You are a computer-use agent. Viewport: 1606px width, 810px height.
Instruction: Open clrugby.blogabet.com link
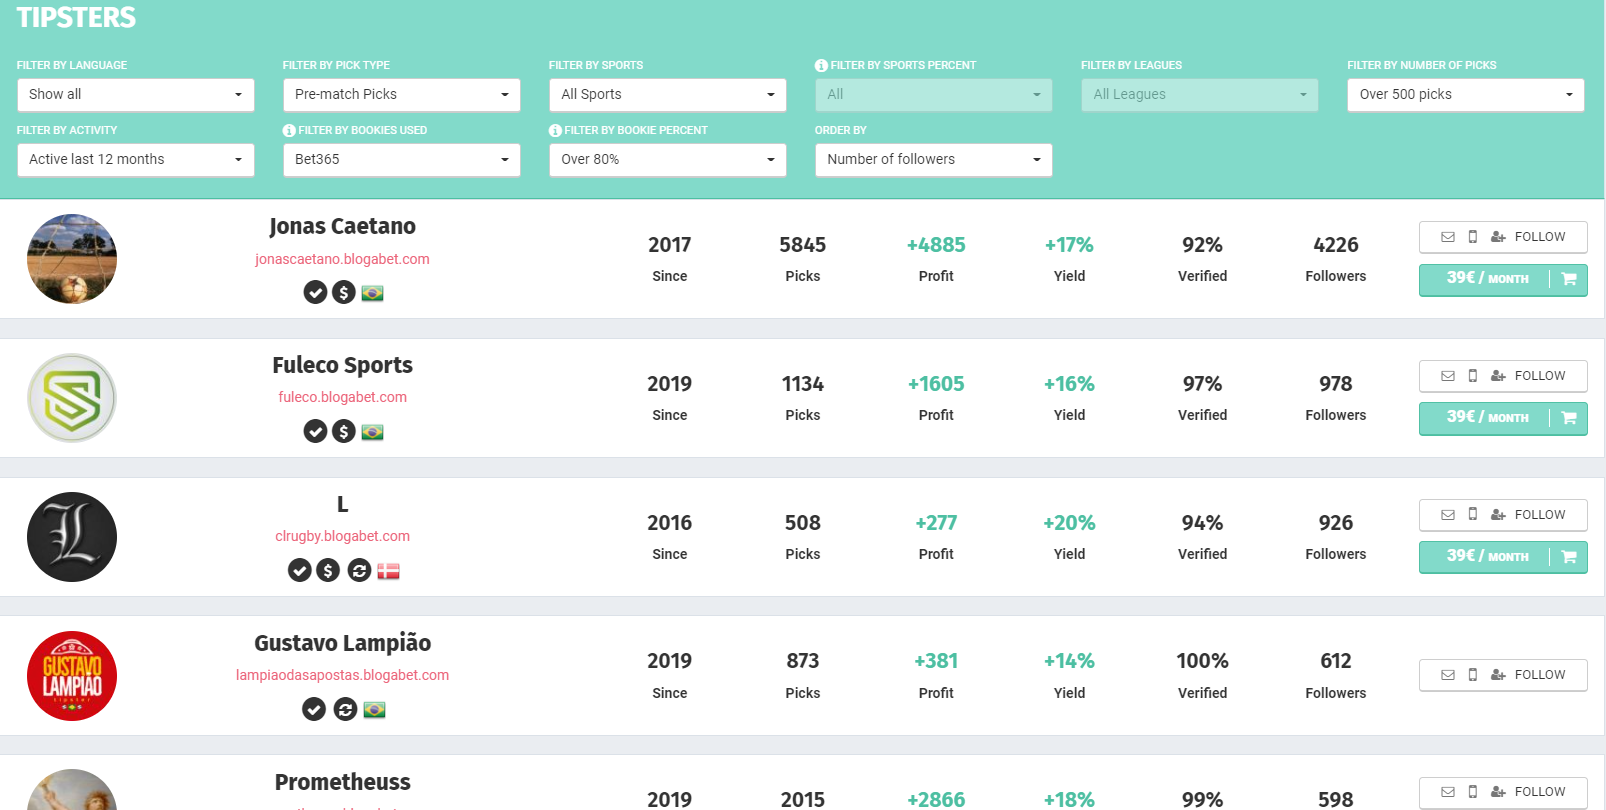[x=342, y=536]
